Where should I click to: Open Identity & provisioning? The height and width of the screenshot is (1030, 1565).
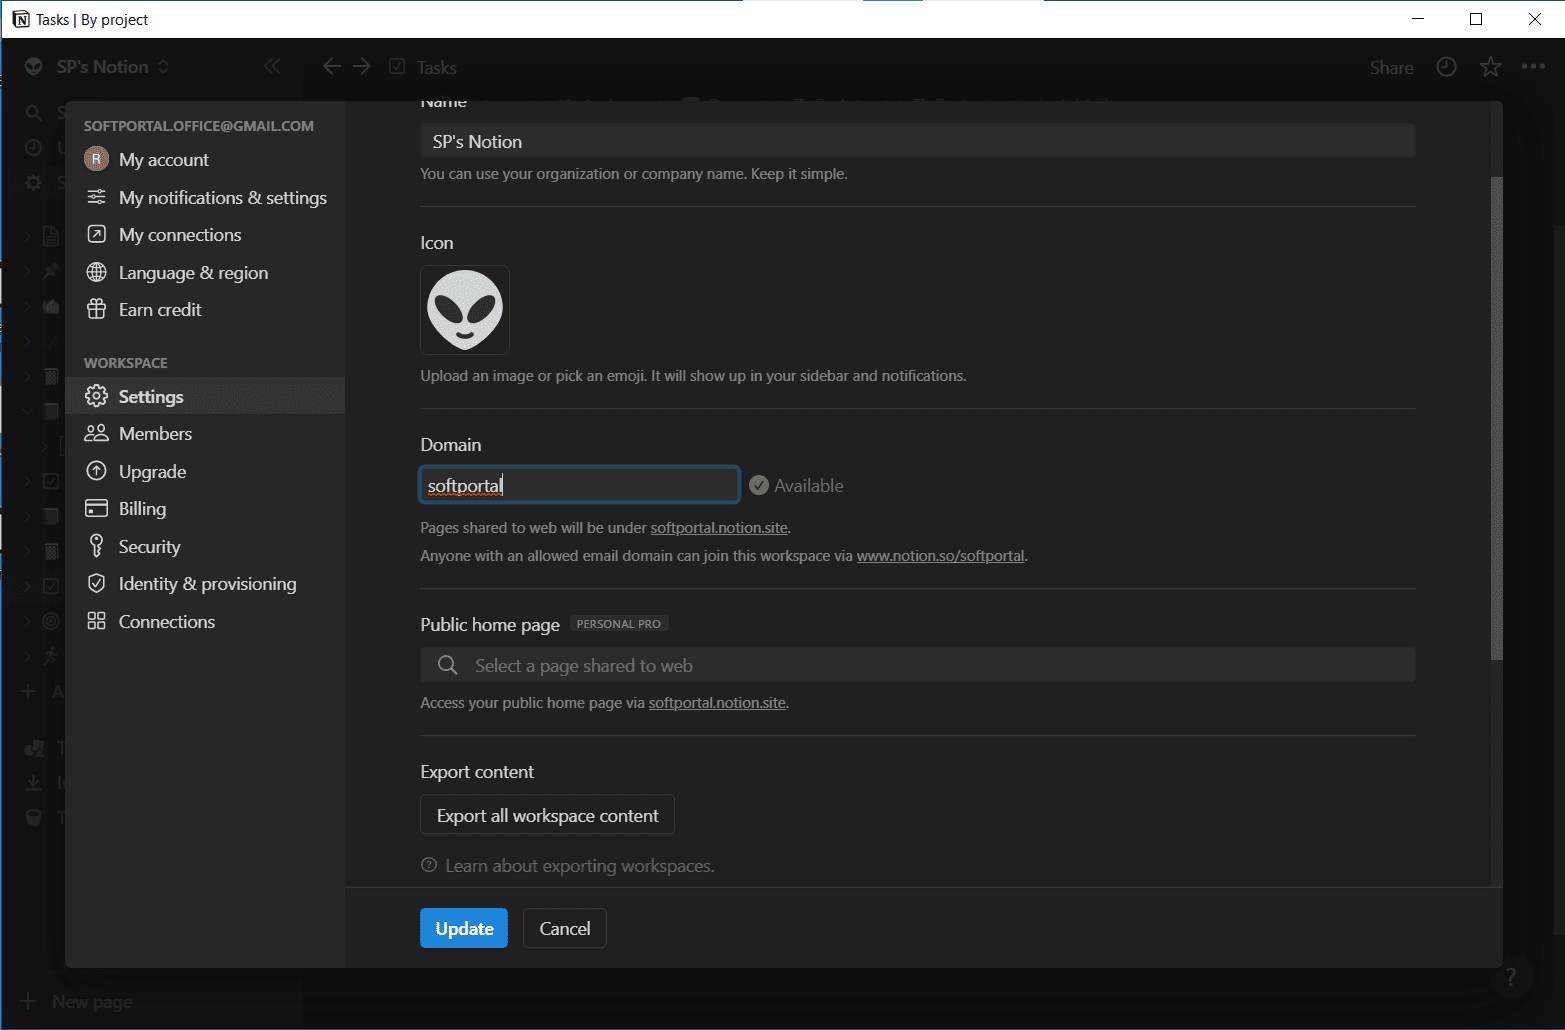tap(205, 584)
